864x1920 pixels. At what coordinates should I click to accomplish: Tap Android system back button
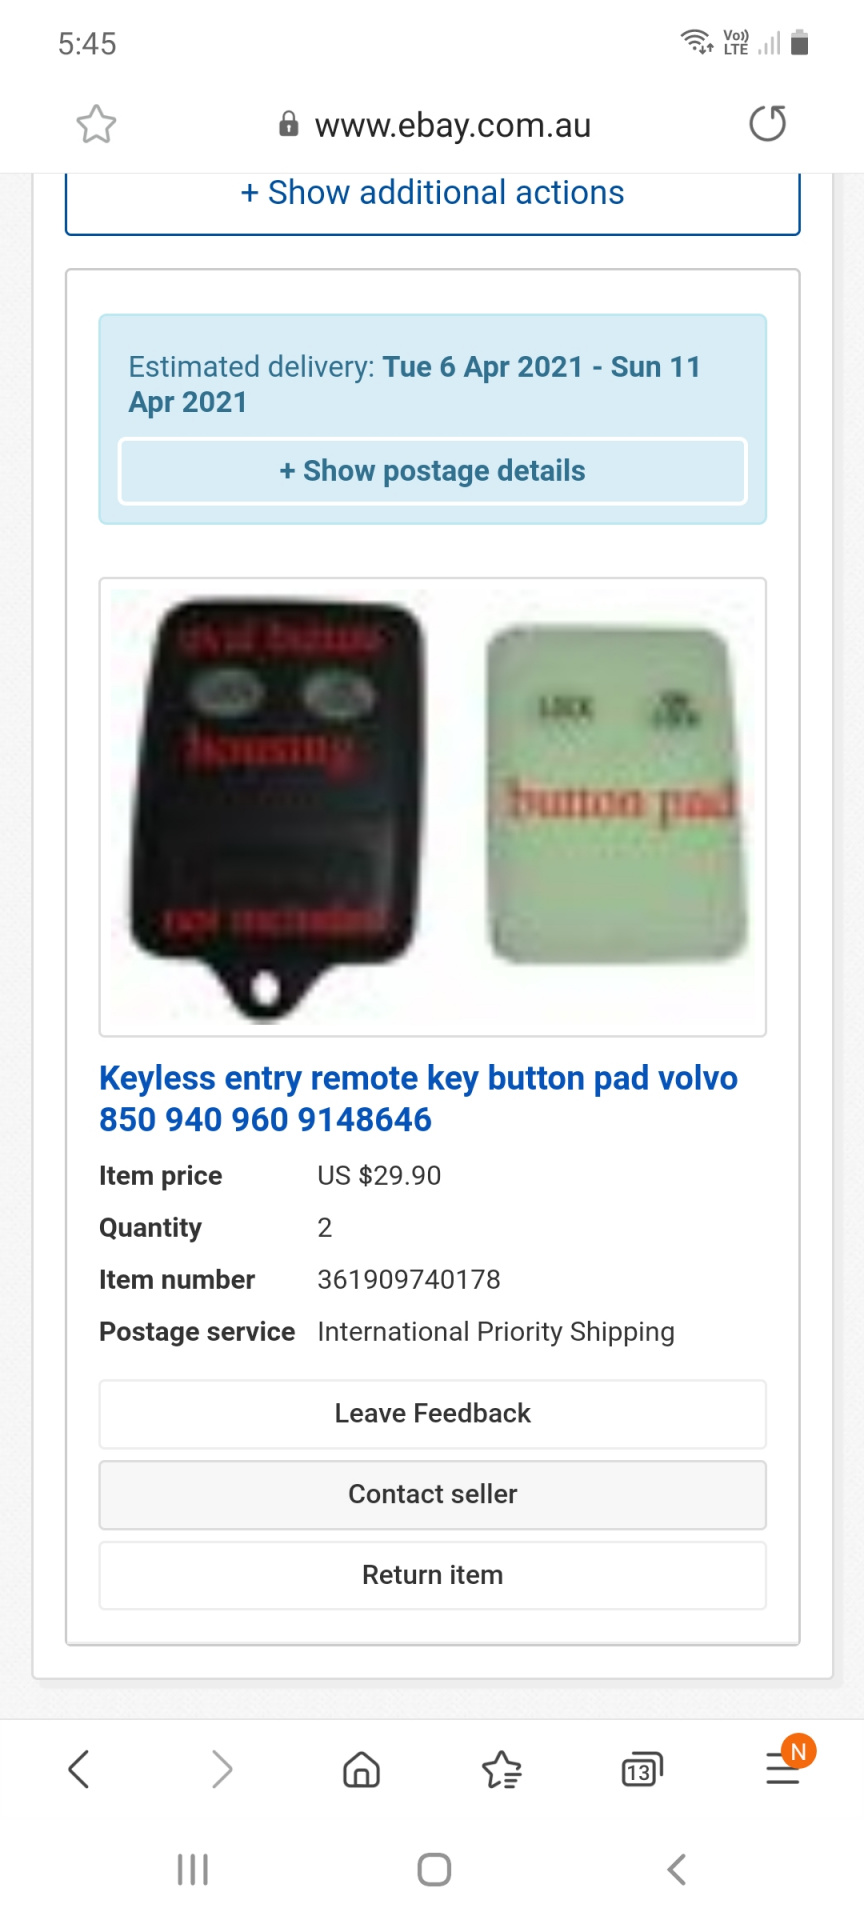coord(677,1869)
